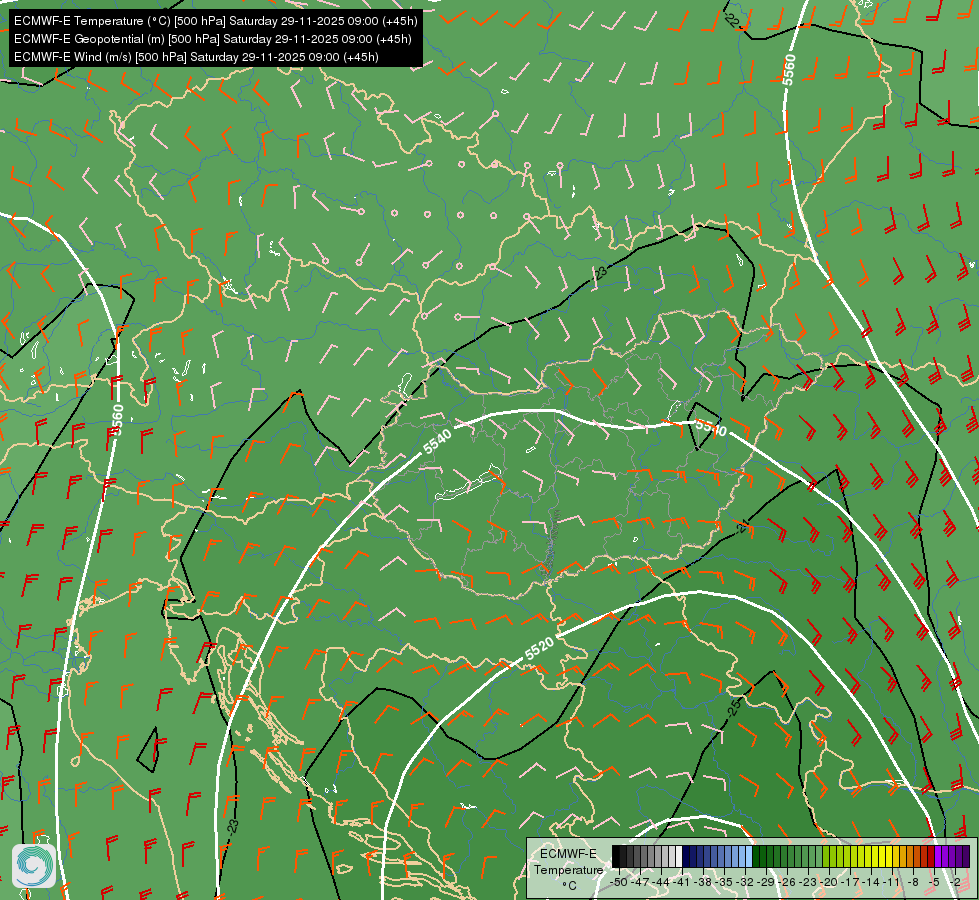Click the 5560 label on the northeastern contour
Image resolution: width=979 pixels, height=900 pixels.
tap(789, 70)
